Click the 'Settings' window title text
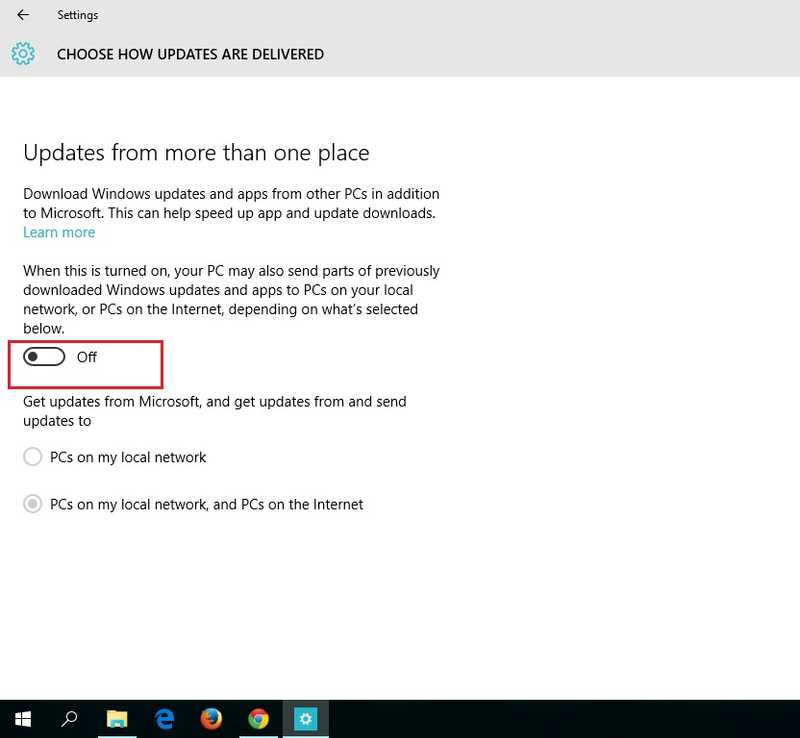The width and height of the screenshot is (800, 738). click(77, 15)
